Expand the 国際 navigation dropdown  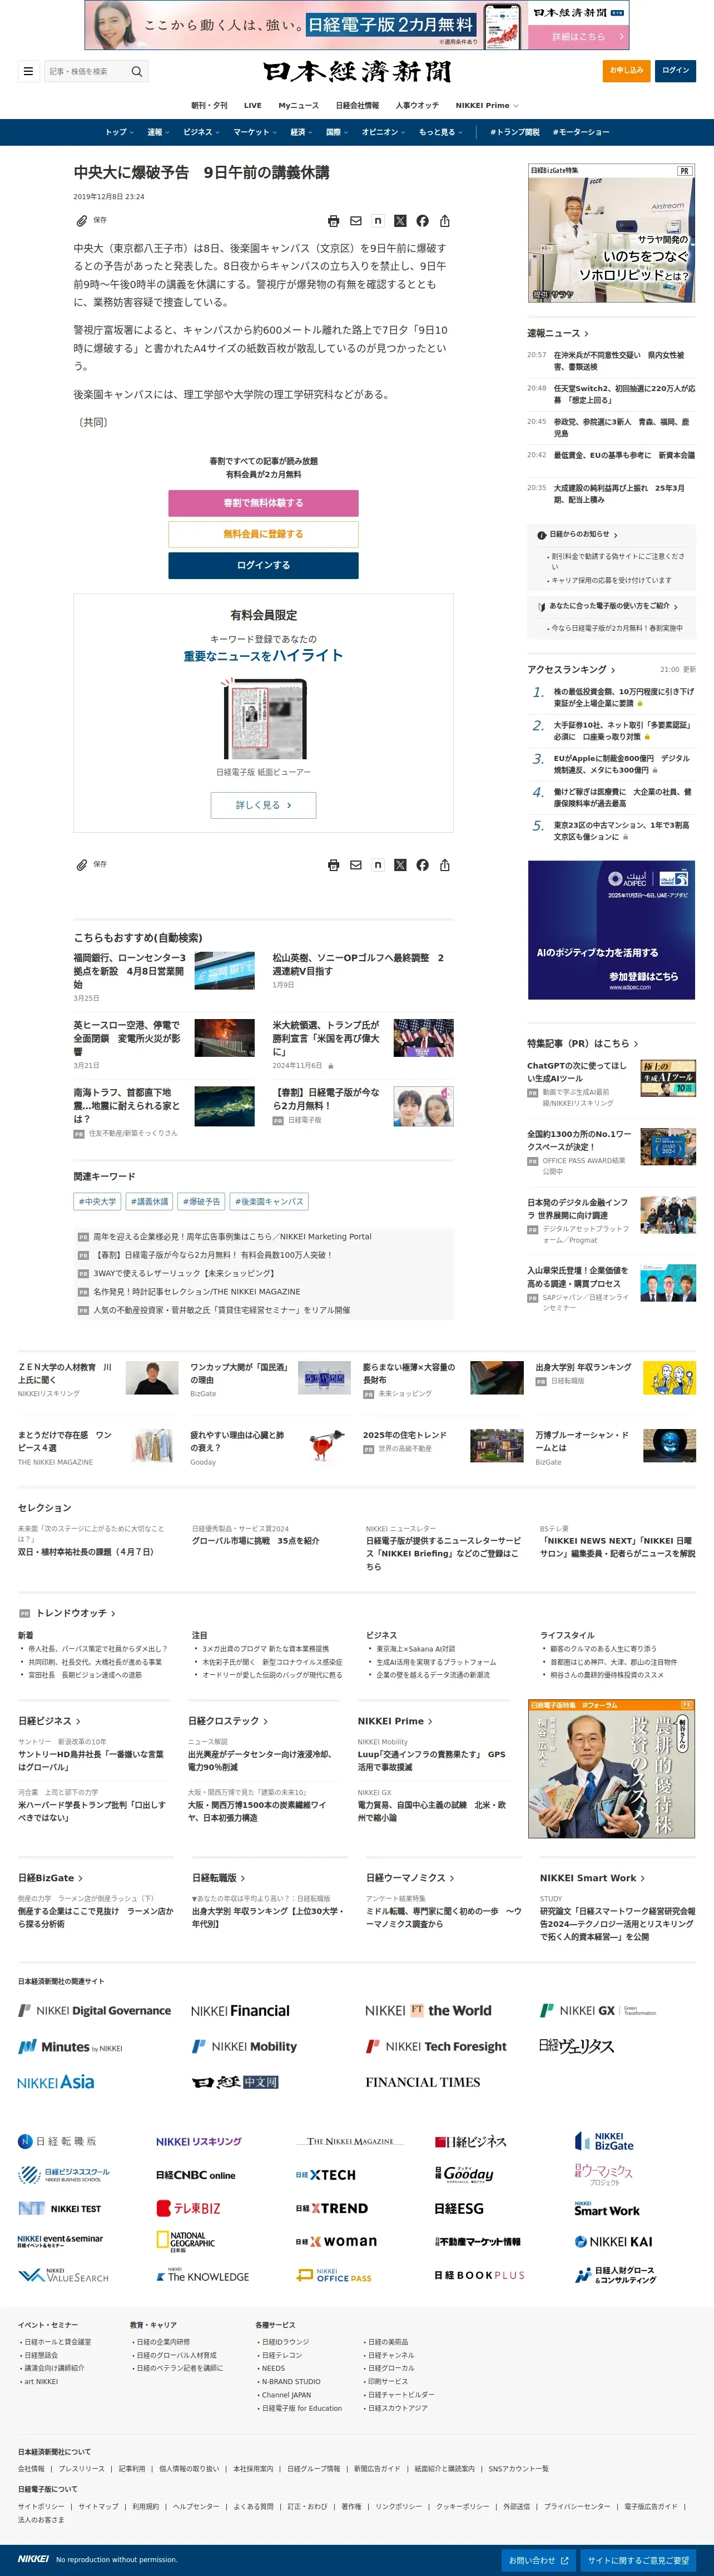click(x=337, y=132)
